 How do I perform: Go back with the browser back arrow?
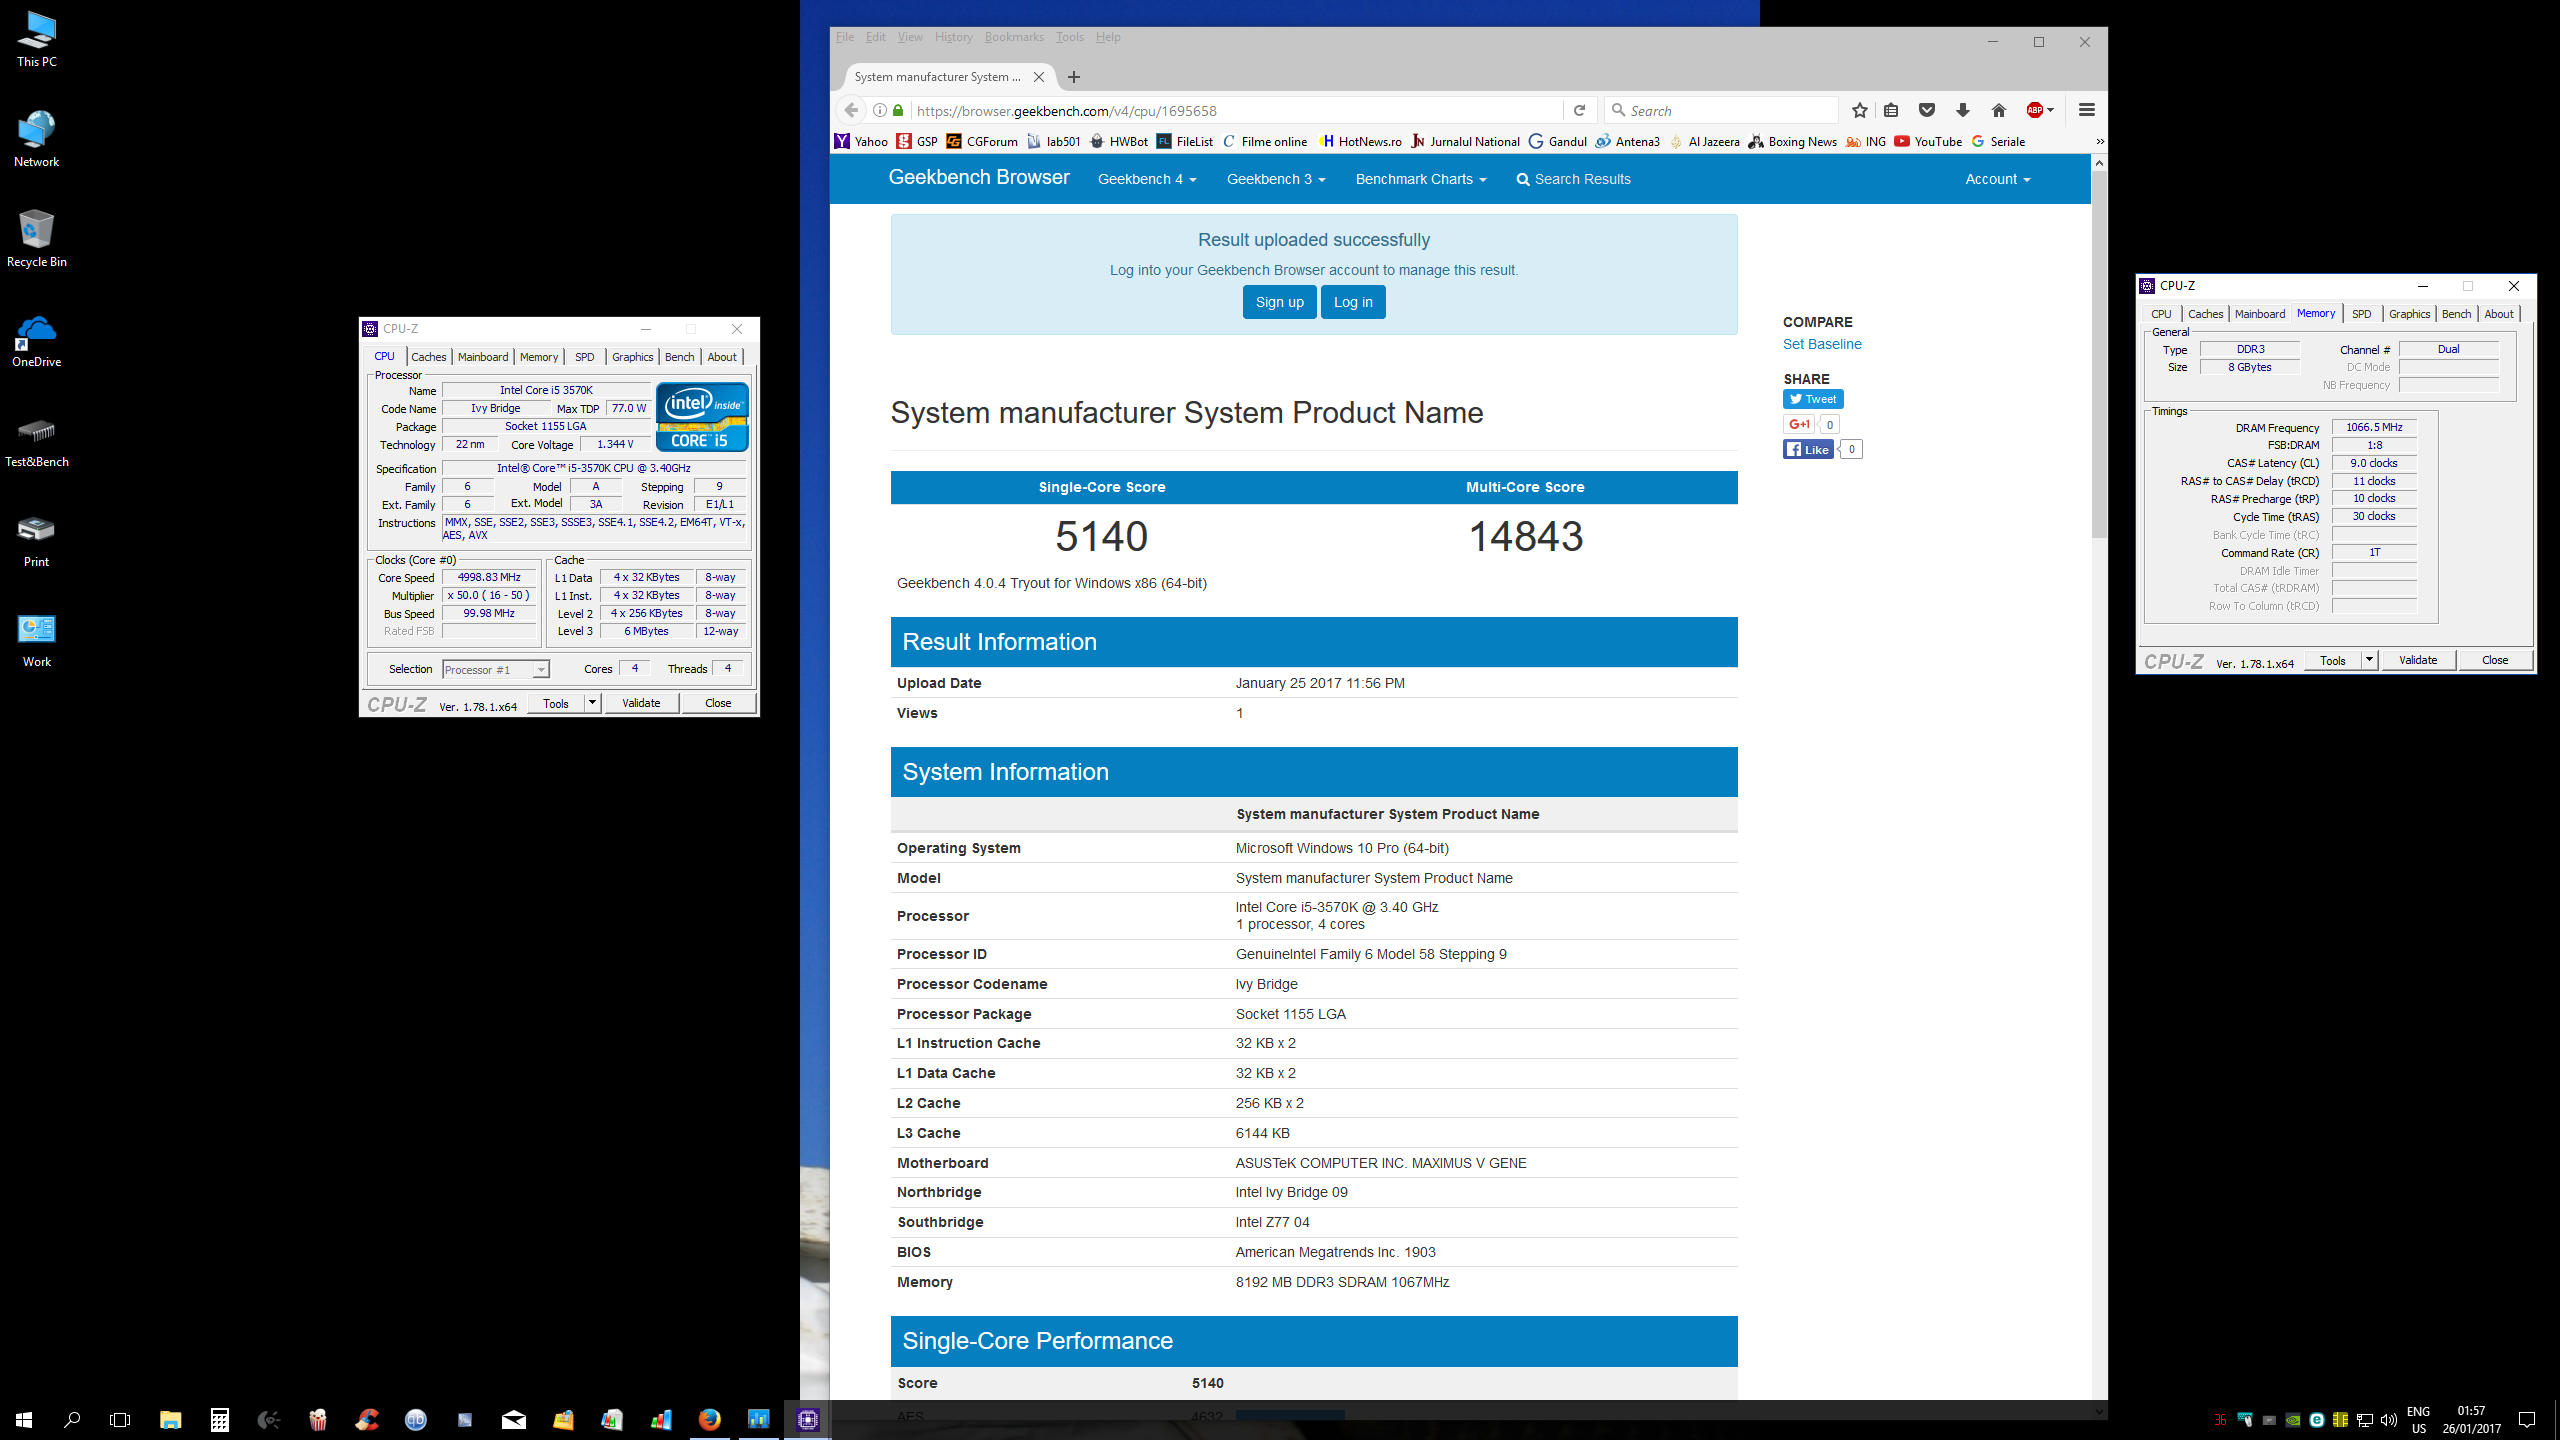[851, 110]
